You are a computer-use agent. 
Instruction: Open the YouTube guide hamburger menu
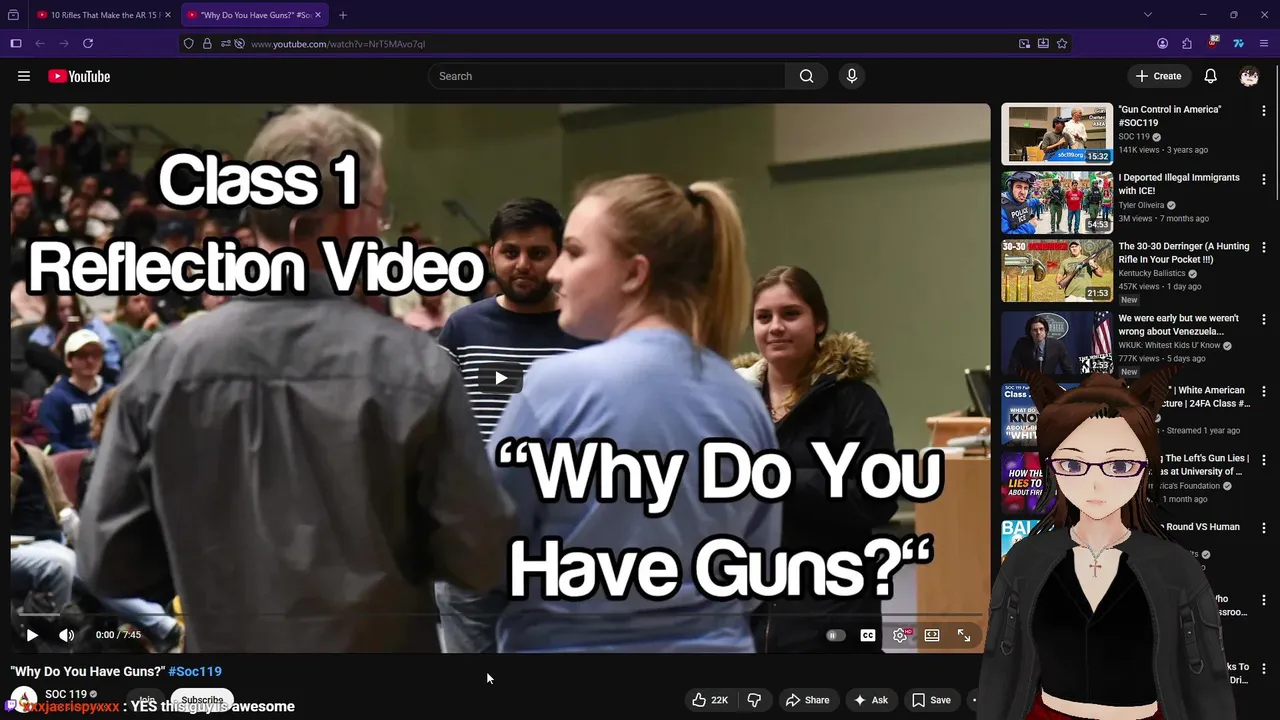tap(24, 76)
